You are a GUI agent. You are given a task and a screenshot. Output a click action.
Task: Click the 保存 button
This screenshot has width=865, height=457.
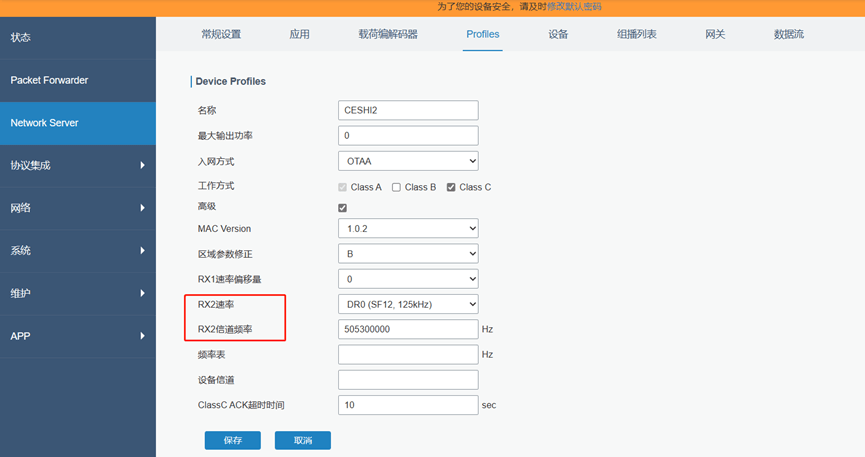[x=233, y=440]
